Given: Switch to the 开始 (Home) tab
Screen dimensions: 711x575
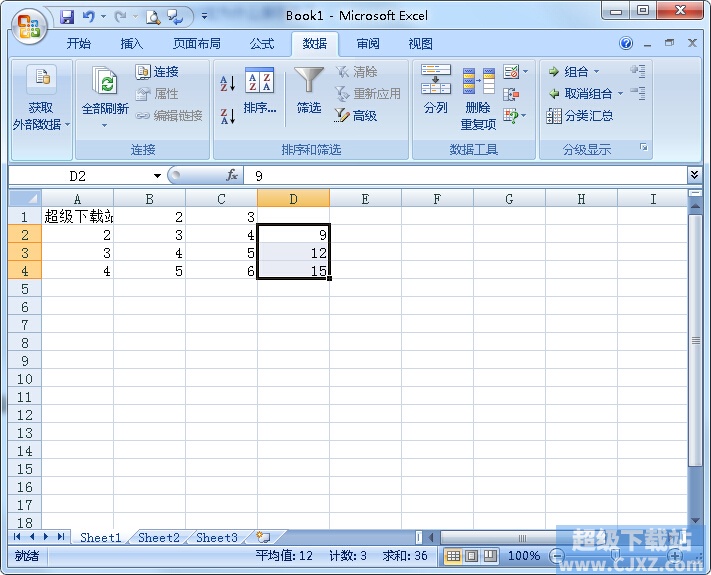Looking at the screenshot, I should coord(79,44).
